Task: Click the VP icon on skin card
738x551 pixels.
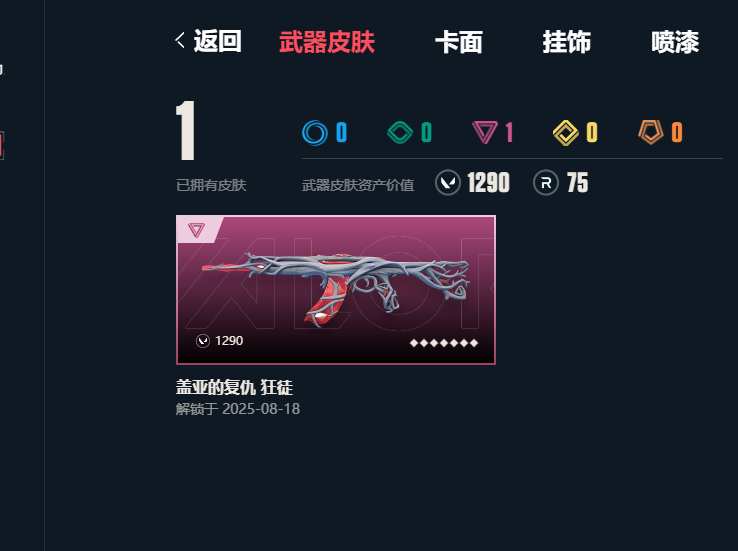Action: [203, 341]
